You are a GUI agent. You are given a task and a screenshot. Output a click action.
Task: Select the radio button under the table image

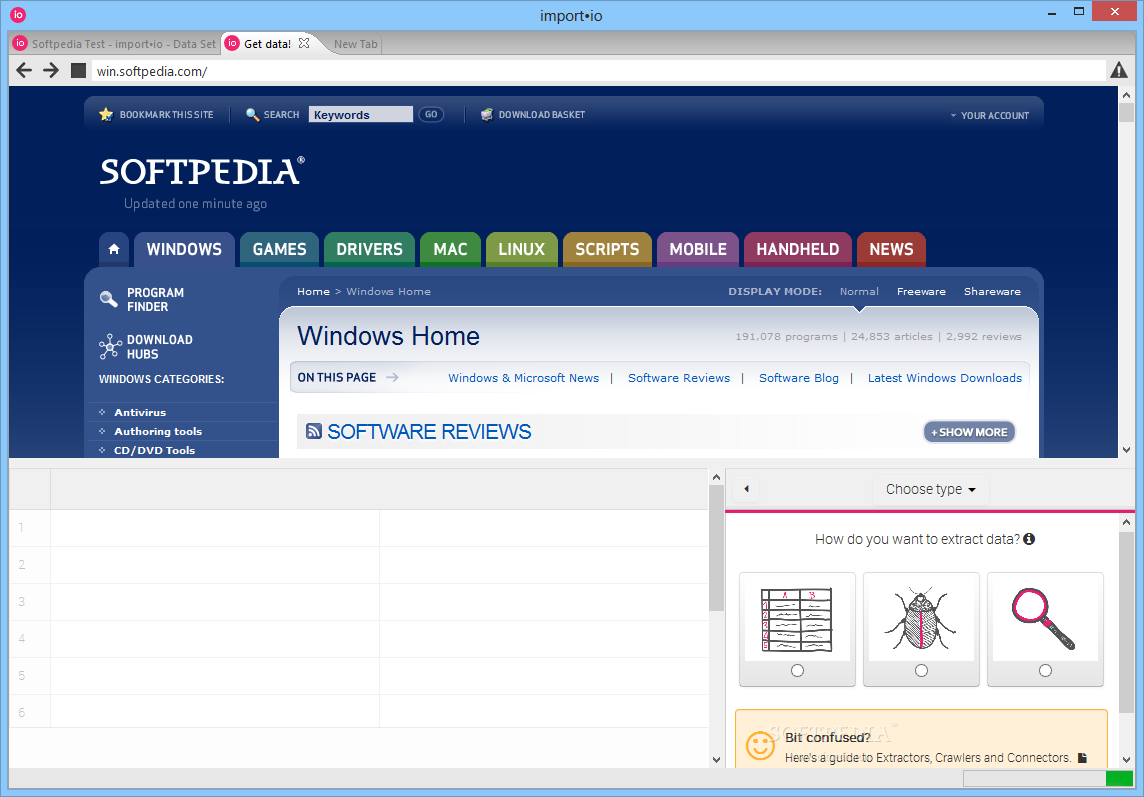click(797, 671)
